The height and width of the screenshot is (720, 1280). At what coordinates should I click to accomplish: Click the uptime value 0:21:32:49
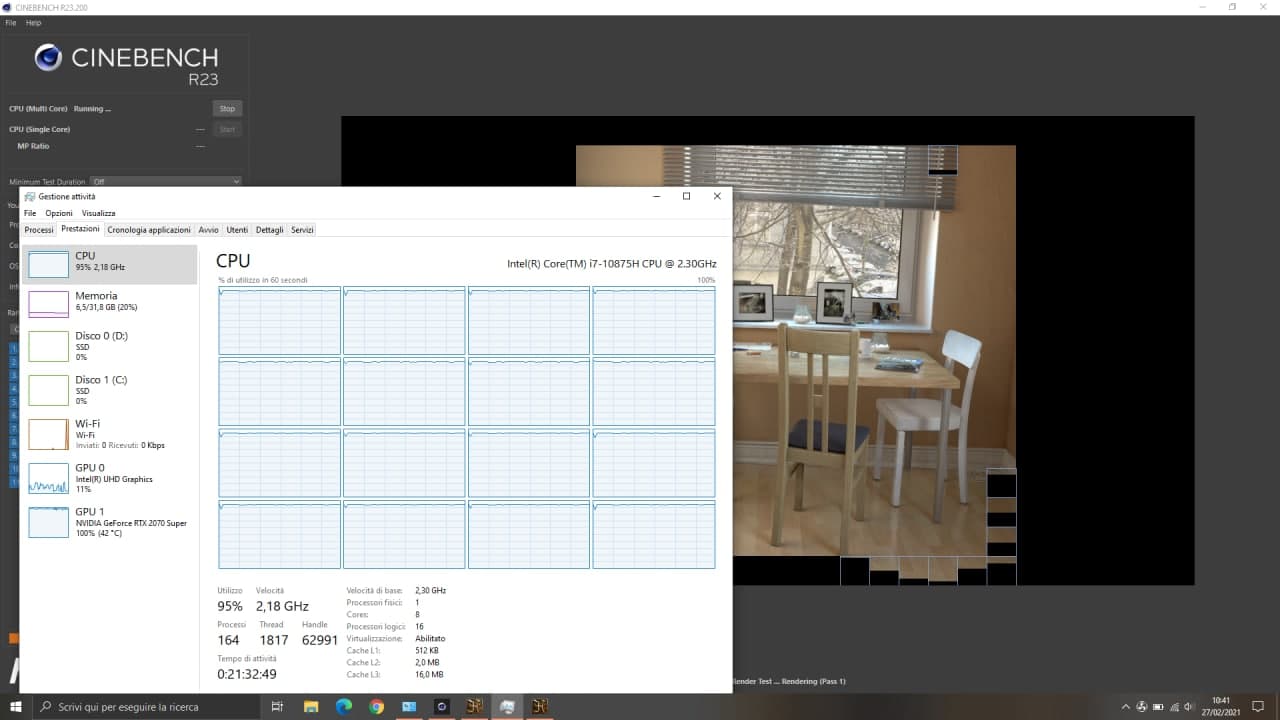(247, 674)
